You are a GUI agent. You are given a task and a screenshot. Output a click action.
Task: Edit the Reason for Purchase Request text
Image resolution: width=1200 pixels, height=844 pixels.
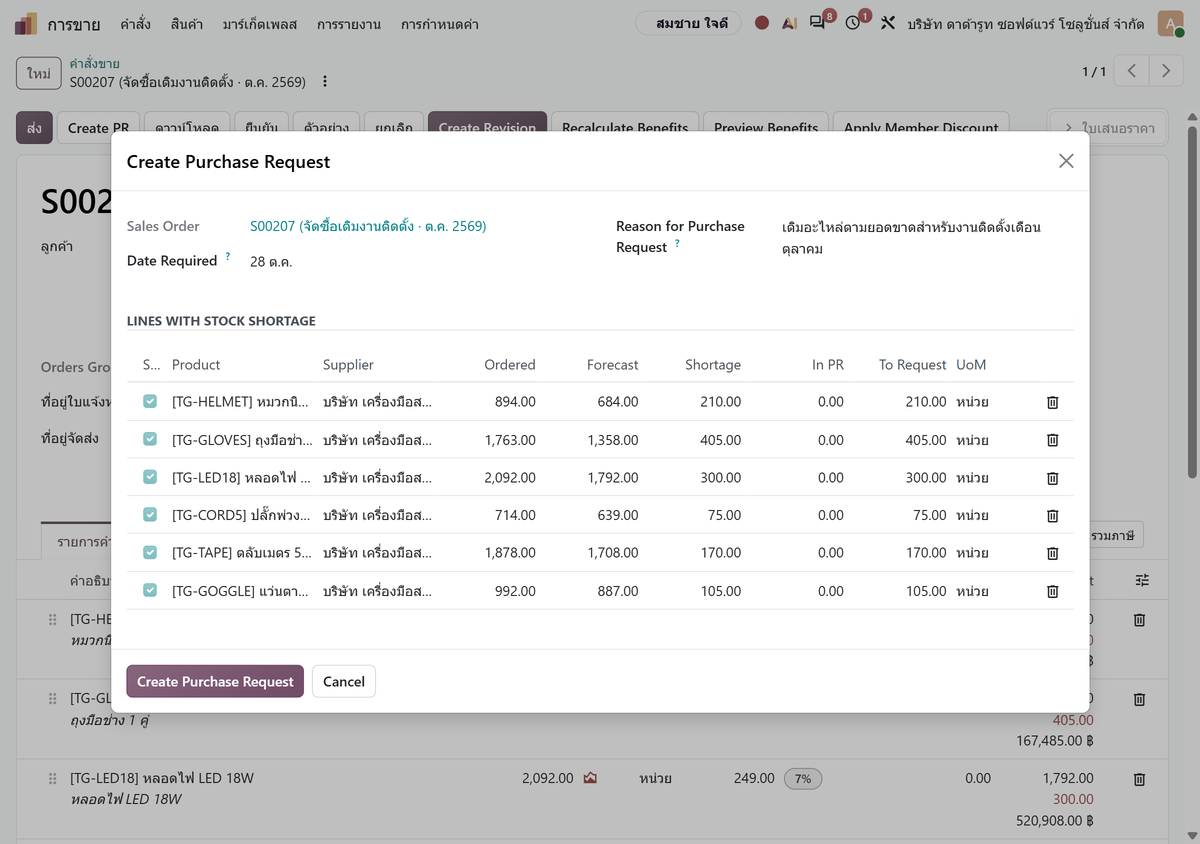pos(911,237)
